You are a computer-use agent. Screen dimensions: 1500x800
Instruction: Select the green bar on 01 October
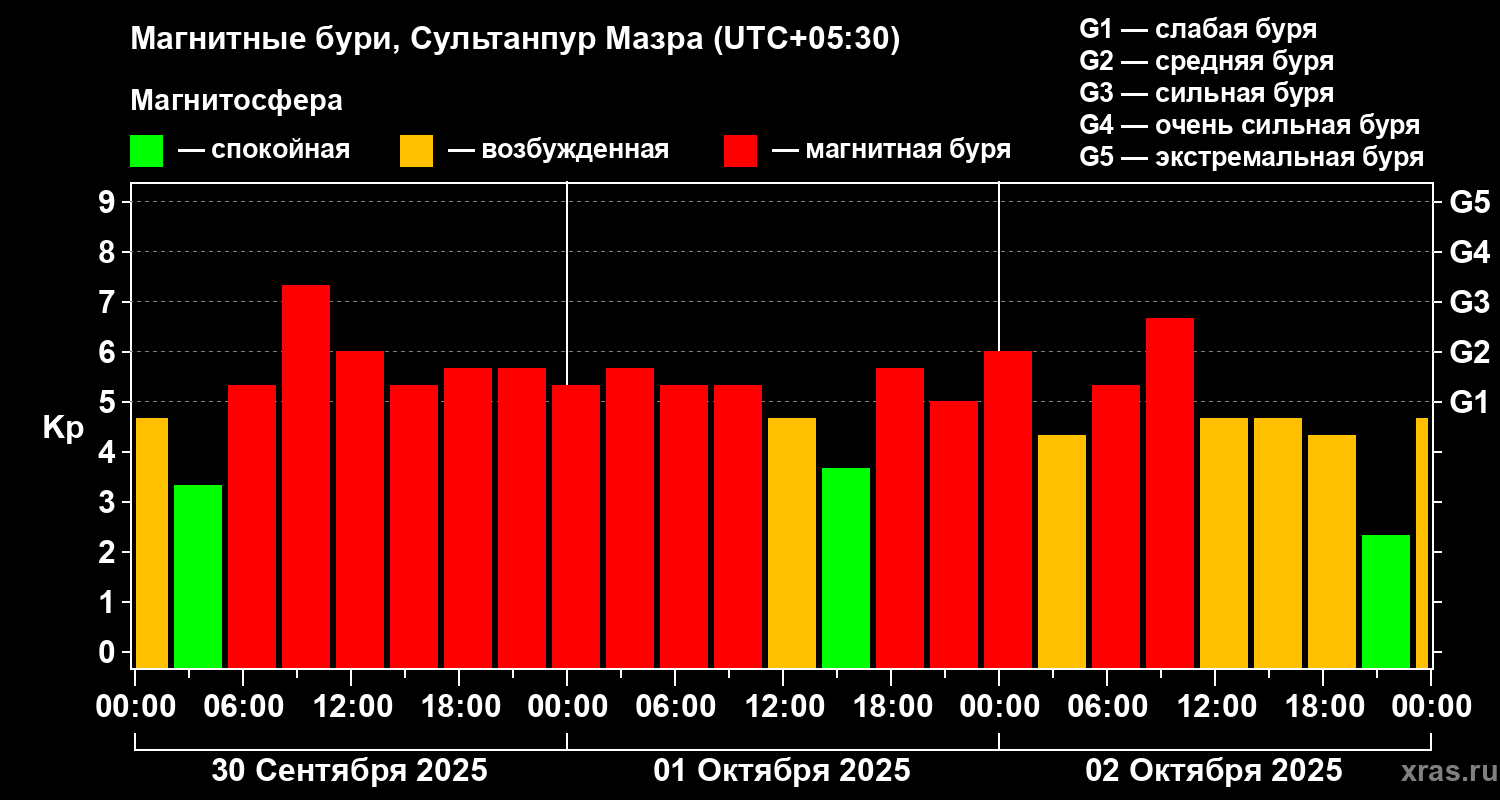point(846,568)
